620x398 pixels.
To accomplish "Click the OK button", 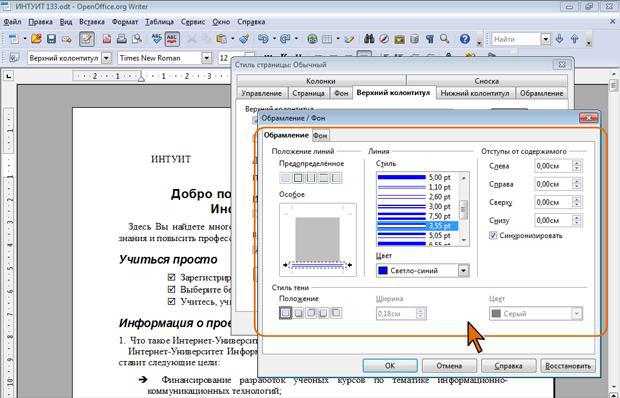I will pyautogui.click(x=390, y=366).
